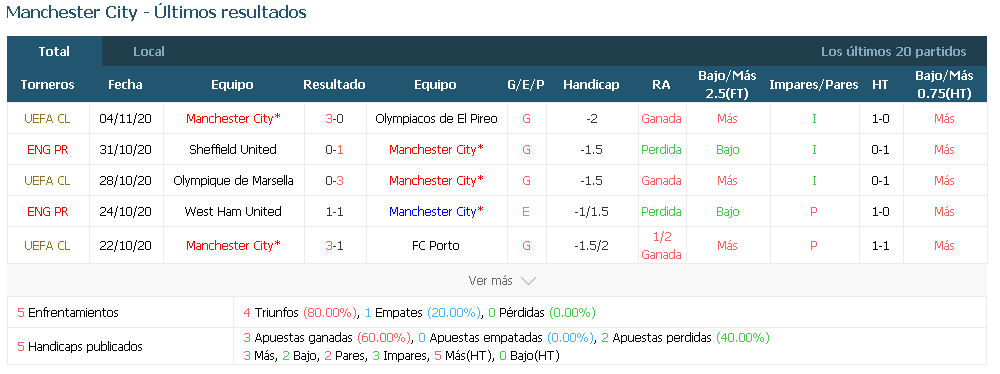The width and height of the screenshot is (1000, 374).
Task: Click the Resultado column header
Action: [x=334, y=85]
